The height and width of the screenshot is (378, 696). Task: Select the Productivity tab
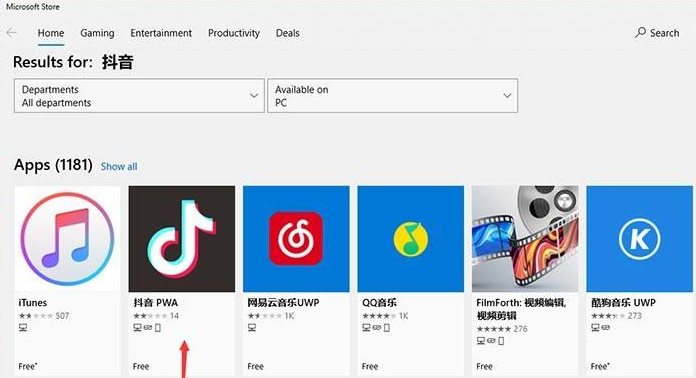234,33
